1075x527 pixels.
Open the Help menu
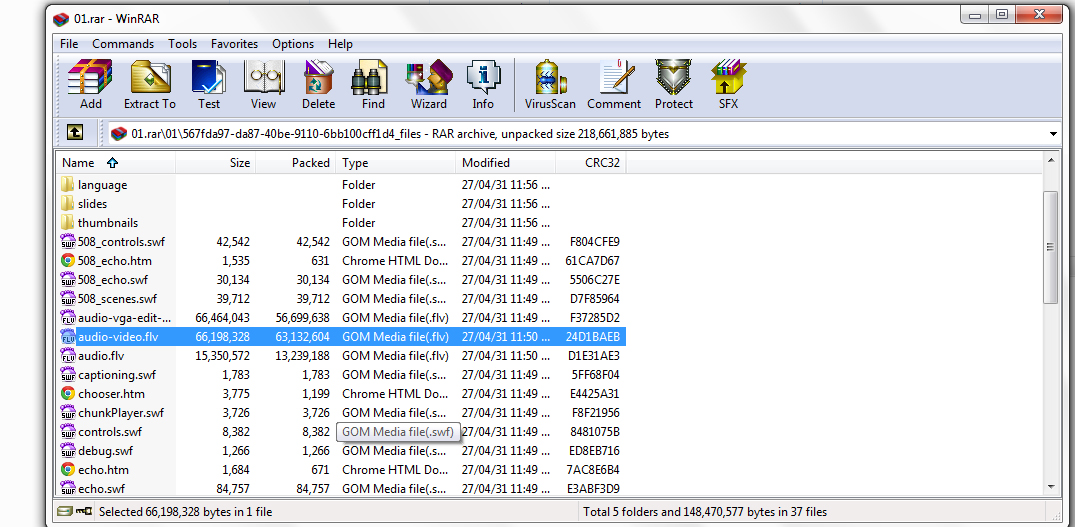[x=340, y=44]
